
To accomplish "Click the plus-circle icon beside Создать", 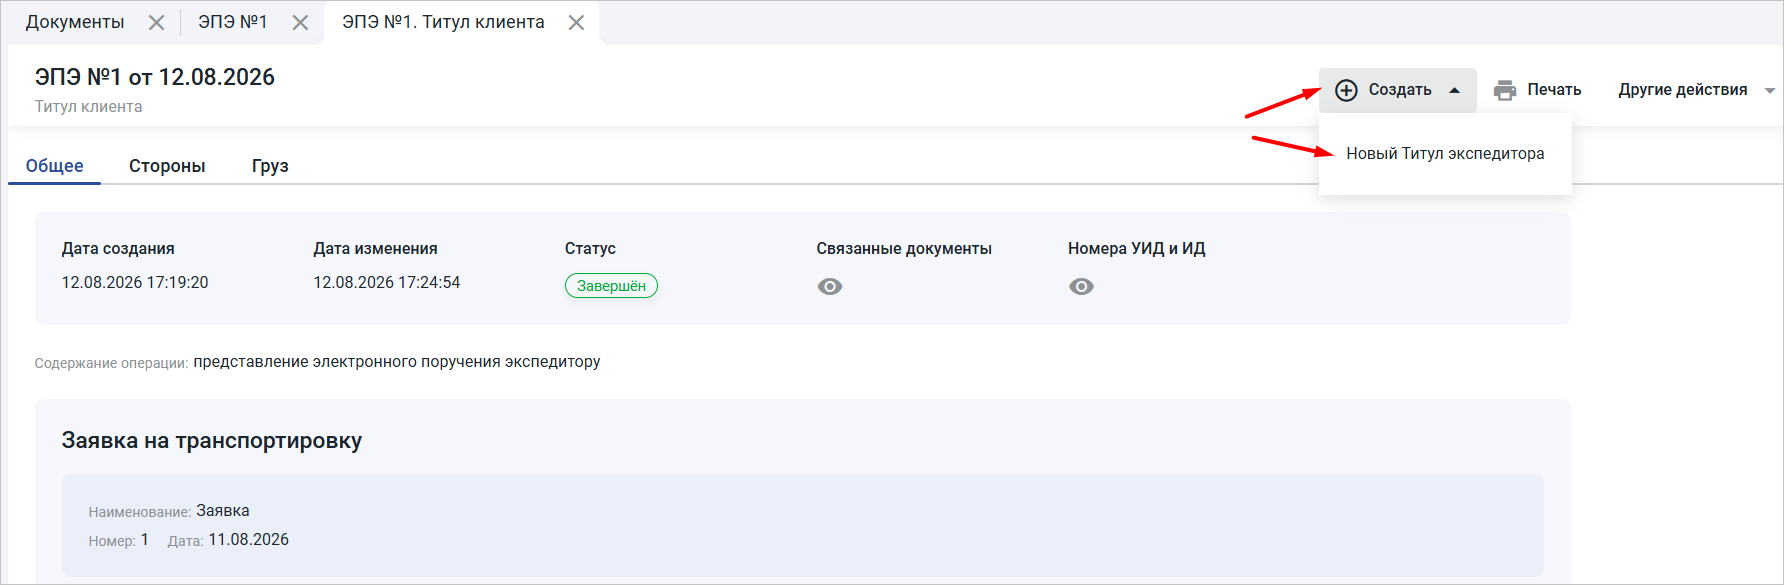I will click(1346, 90).
